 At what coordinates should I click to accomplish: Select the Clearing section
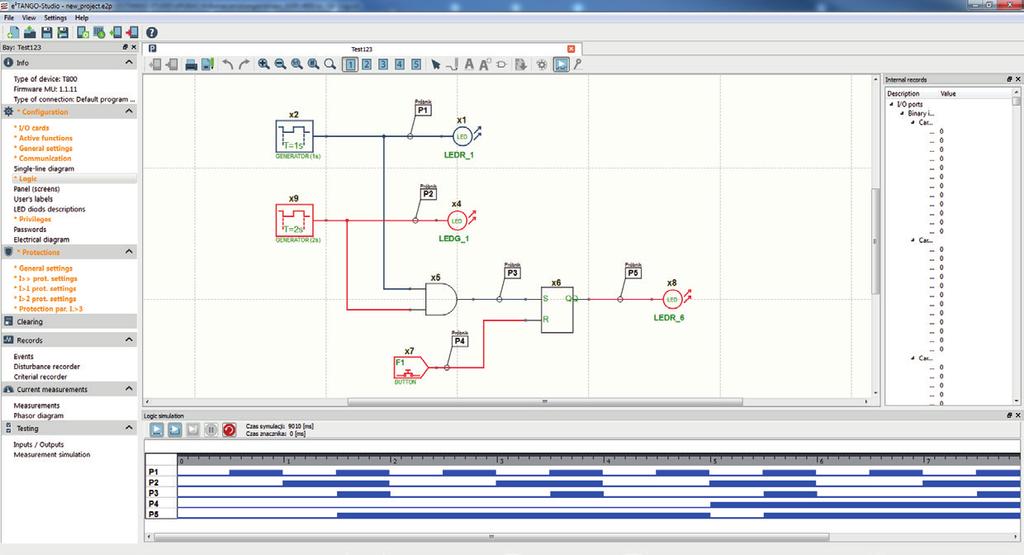pos(69,321)
